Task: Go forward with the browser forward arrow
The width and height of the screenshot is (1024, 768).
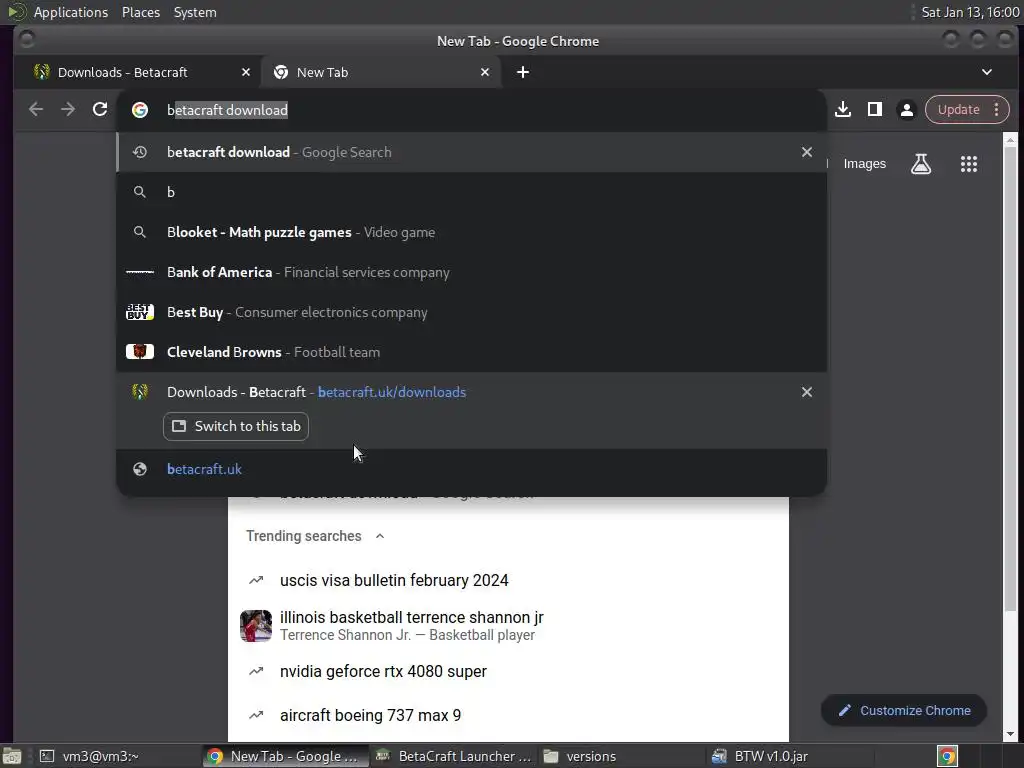Action: click(x=68, y=110)
